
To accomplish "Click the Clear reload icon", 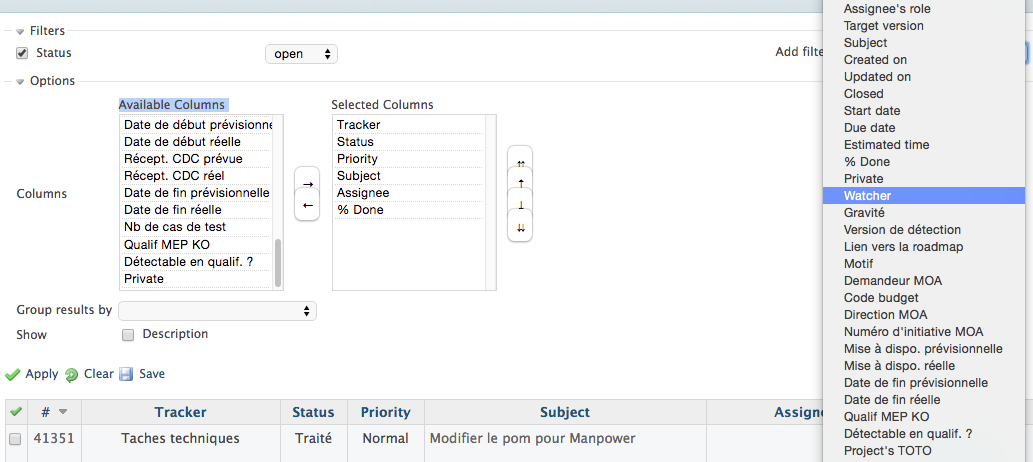I will [x=71, y=375].
